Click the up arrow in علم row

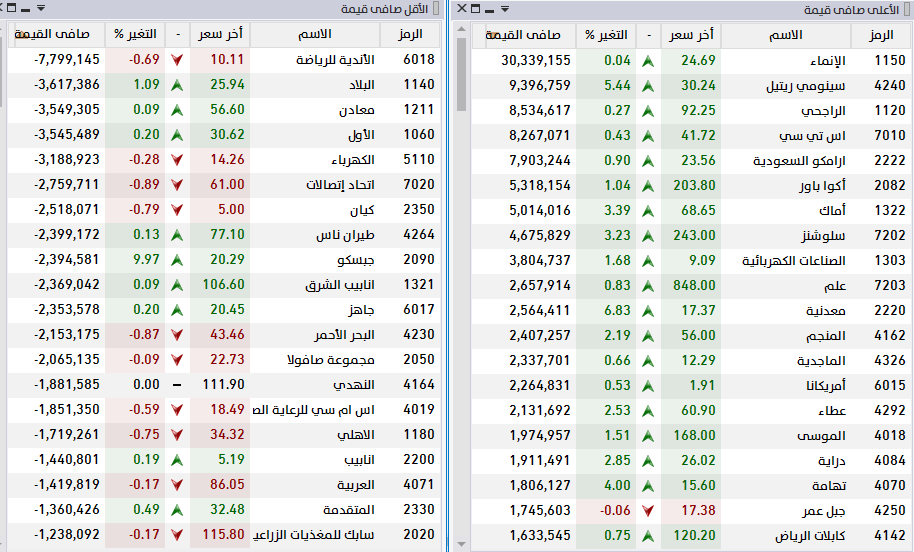(x=648, y=286)
